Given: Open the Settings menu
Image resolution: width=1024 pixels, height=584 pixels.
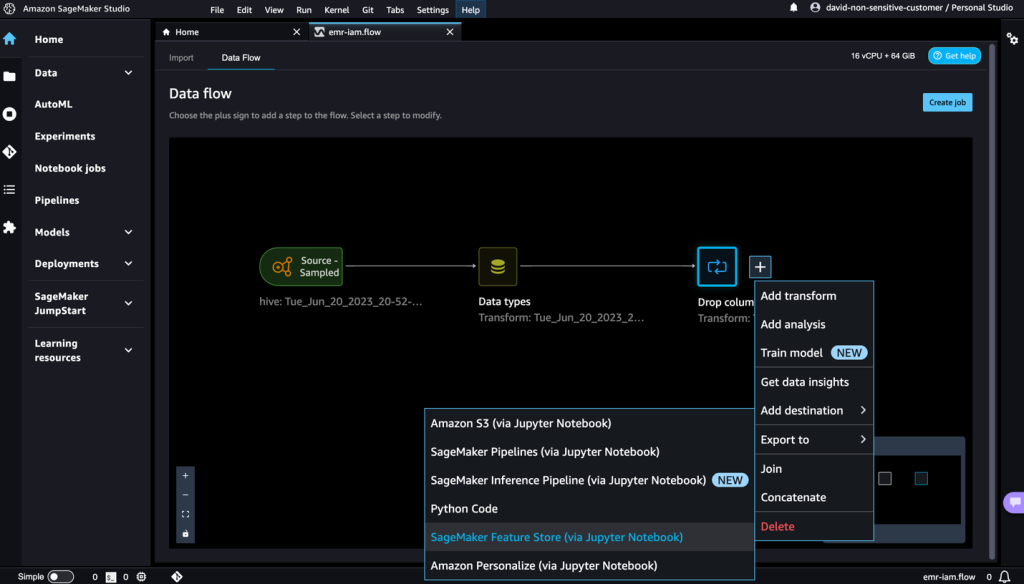Looking at the screenshot, I should coord(432,10).
